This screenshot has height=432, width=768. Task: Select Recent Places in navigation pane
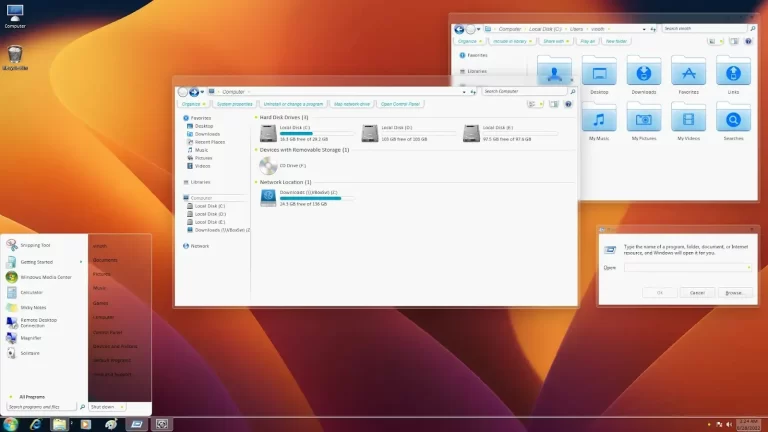[206, 142]
